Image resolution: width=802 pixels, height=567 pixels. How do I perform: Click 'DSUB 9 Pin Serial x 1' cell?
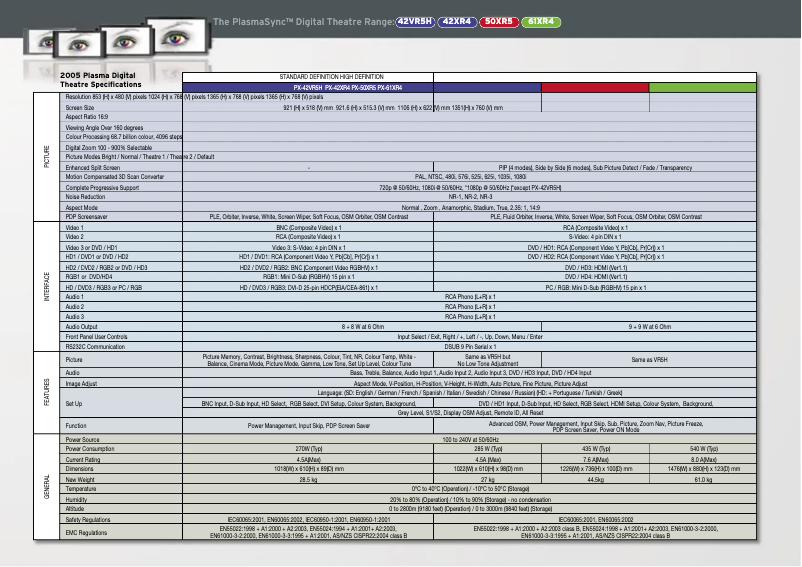pos(470,347)
